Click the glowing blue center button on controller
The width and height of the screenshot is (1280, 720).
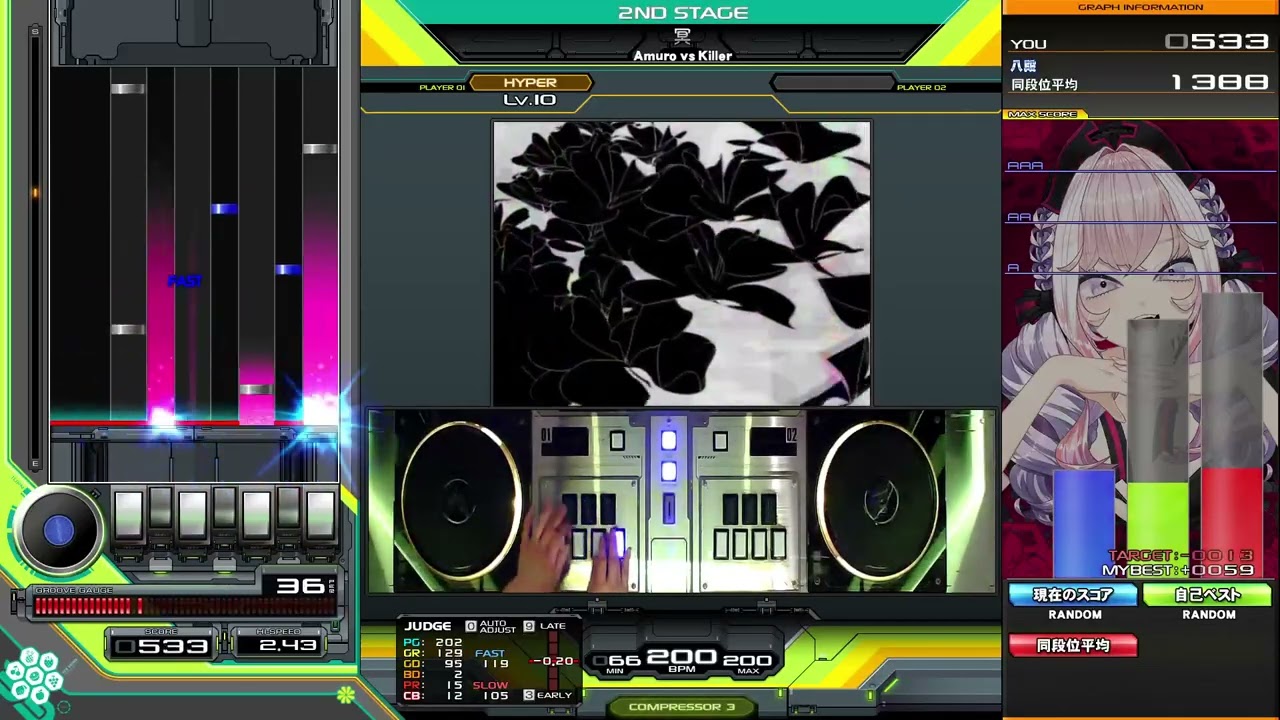point(668,440)
